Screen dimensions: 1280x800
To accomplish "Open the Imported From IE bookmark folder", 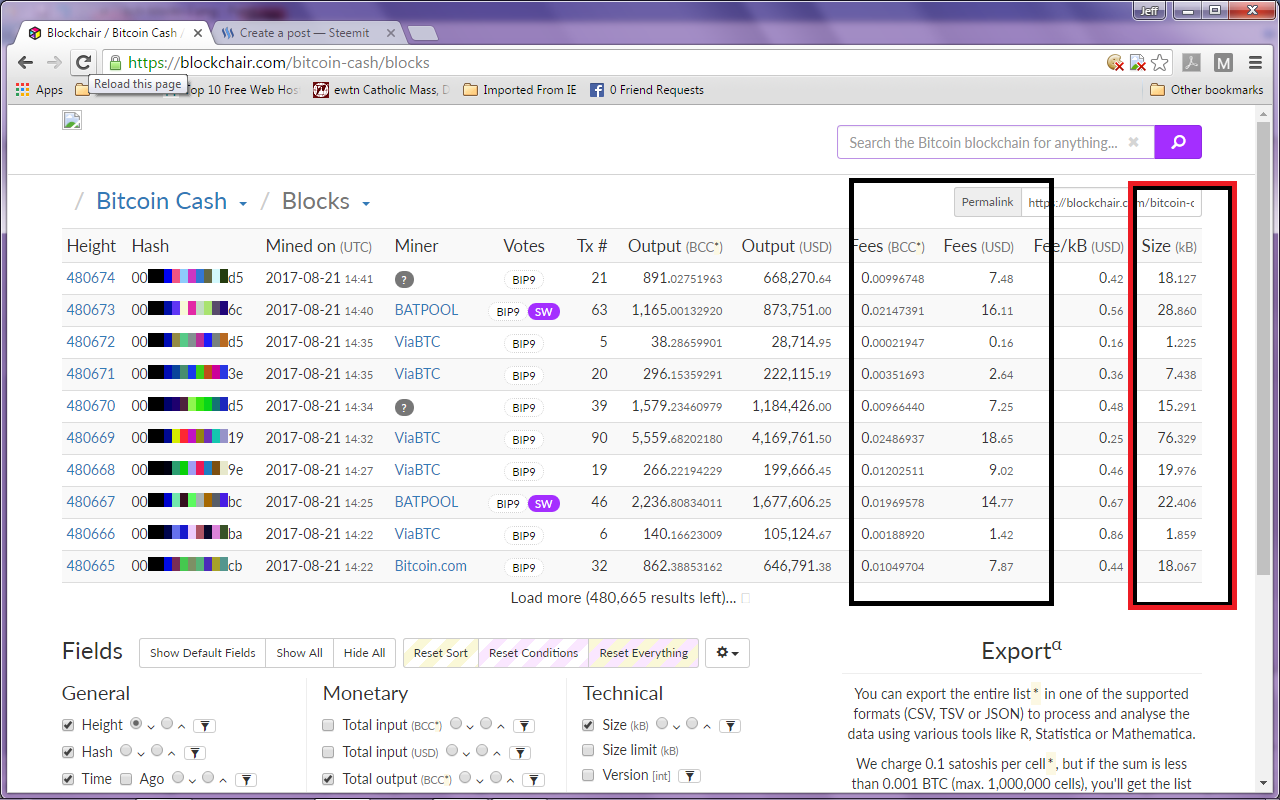I will 520,90.
